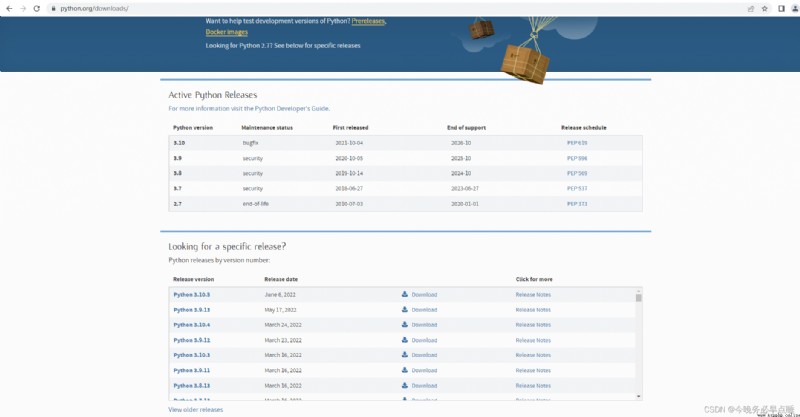Open Release Notes for Python 3.9.11
The image size is (800, 417).
pyautogui.click(x=533, y=370)
